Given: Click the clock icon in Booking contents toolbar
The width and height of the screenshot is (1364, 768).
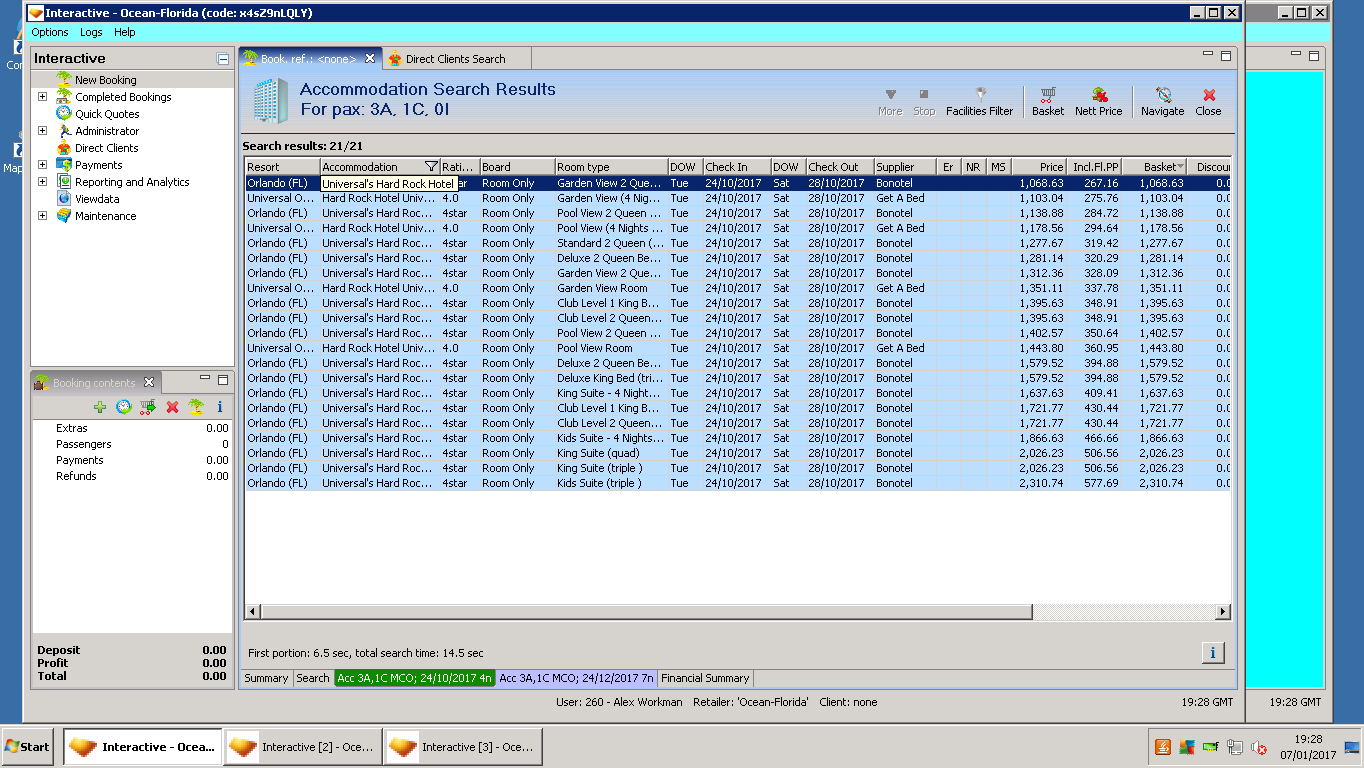Looking at the screenshot, I should (x=124, y=407).
